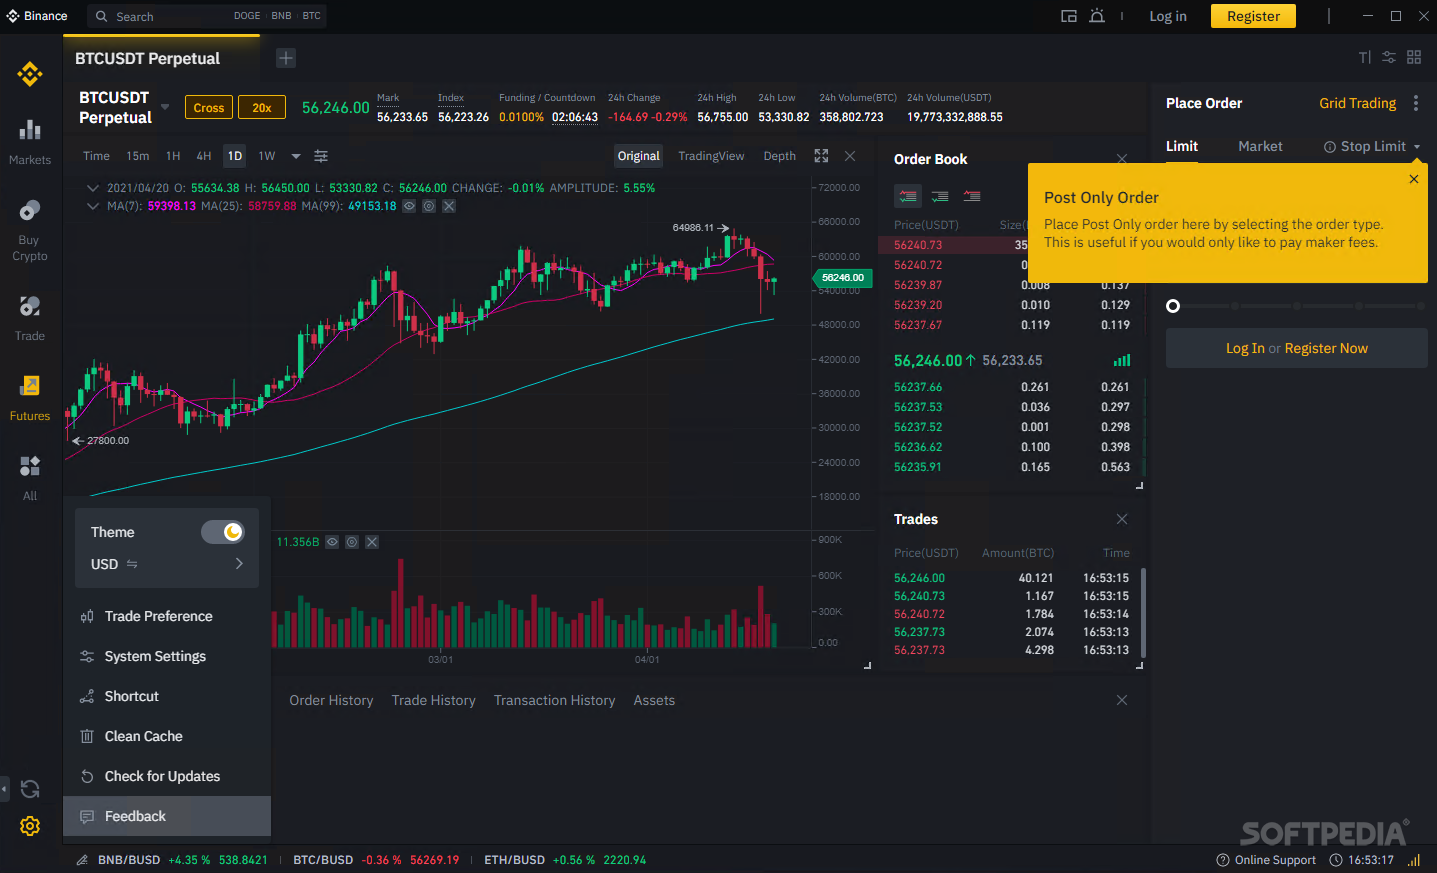Switch to Order History tab
Image resolution: width=1437 pixels, height=873 pixels.
tap(331, 701)
